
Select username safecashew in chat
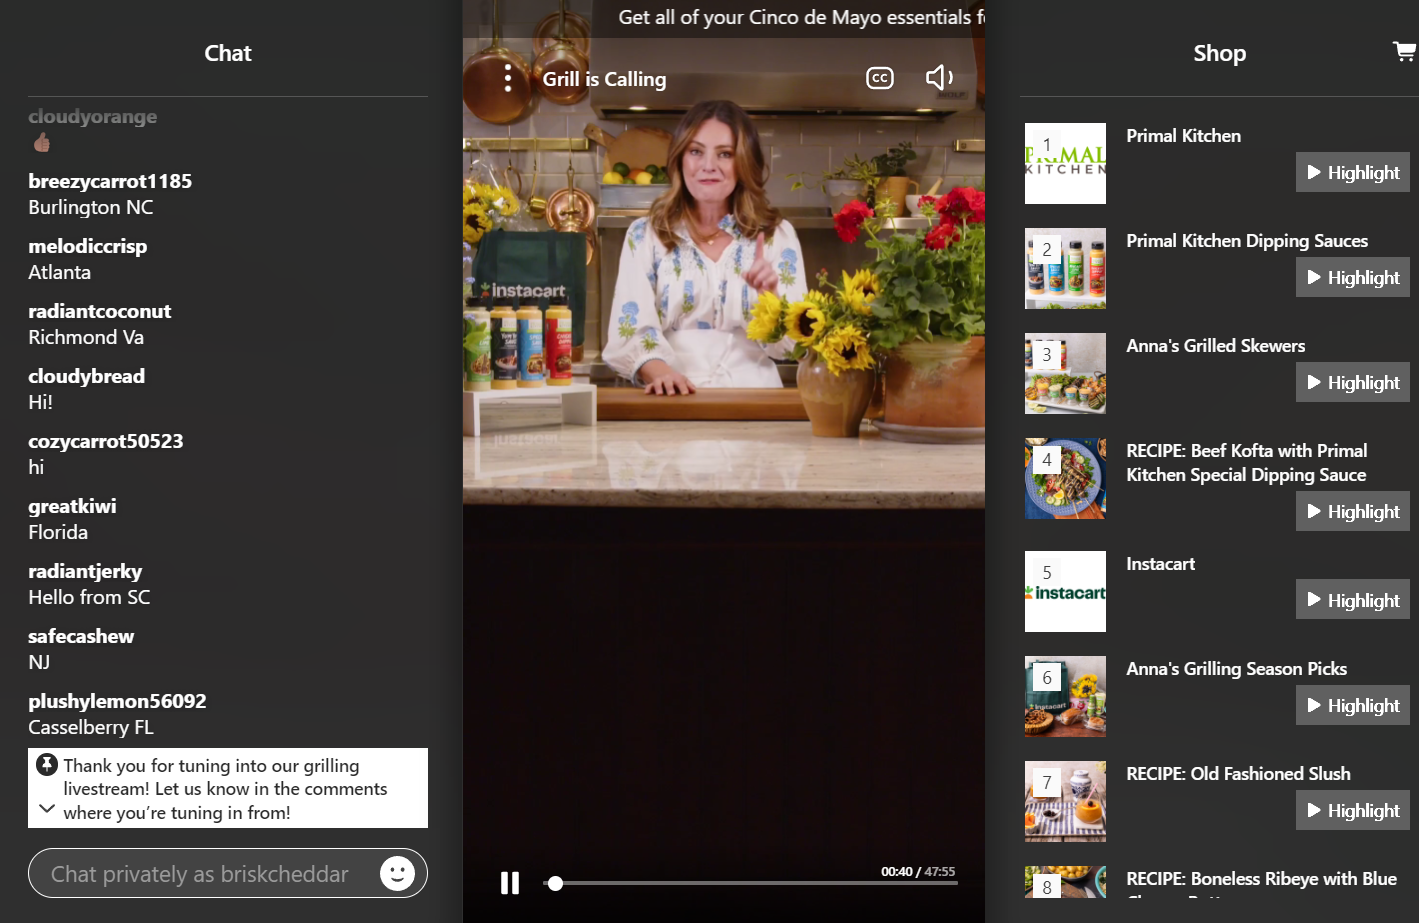tap(81, 636)
